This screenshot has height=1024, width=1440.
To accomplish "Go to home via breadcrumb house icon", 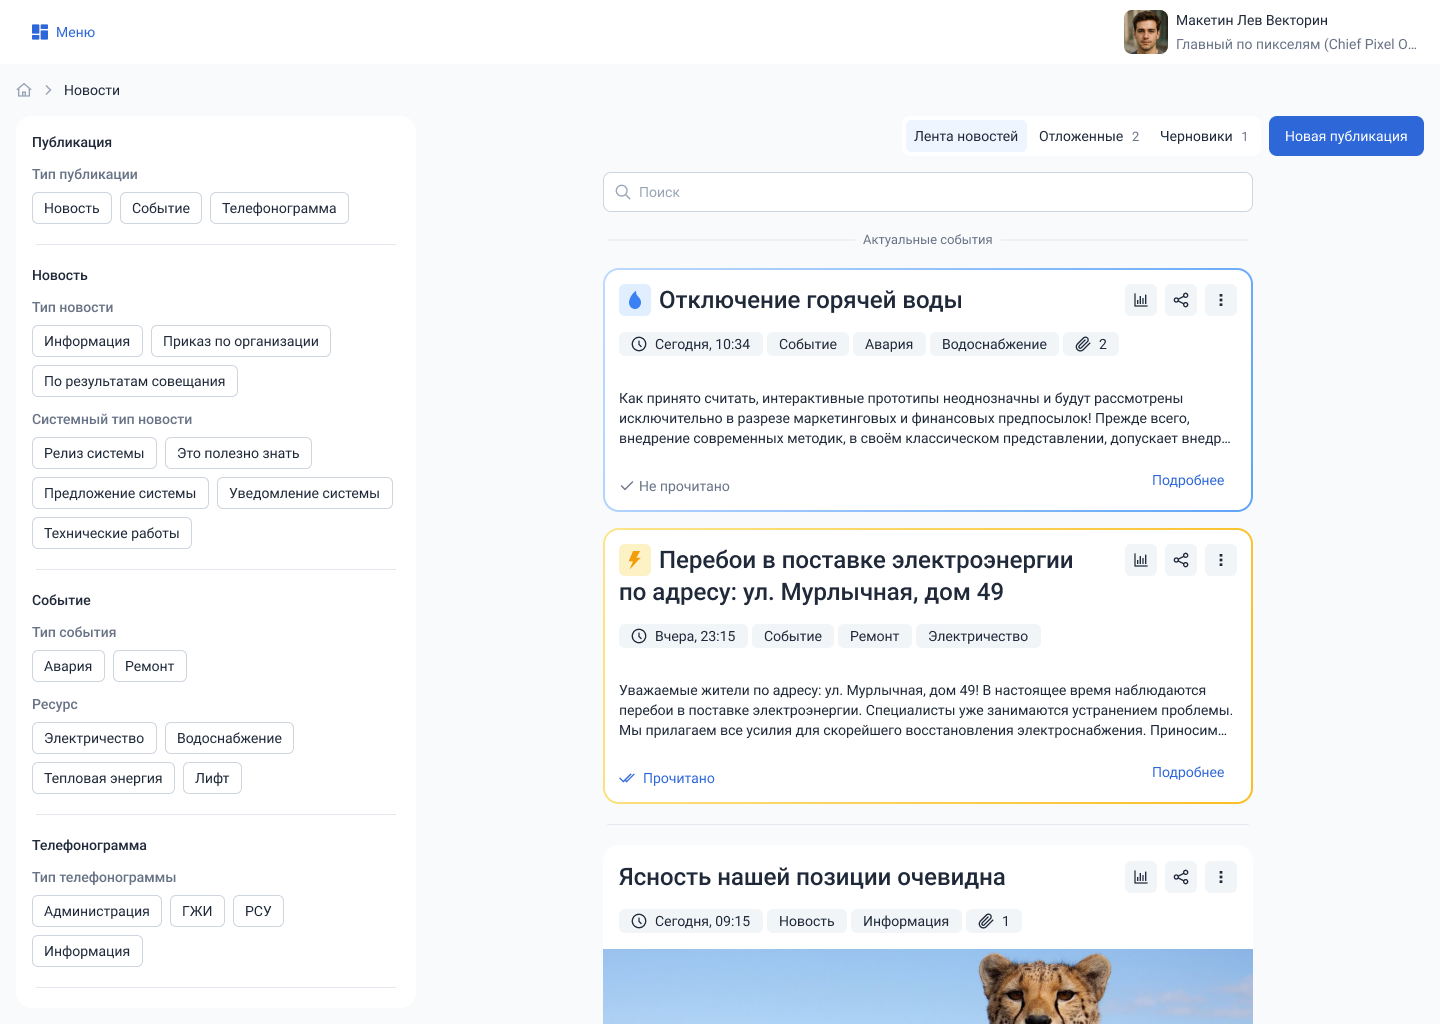I will (x=24, y=90).
